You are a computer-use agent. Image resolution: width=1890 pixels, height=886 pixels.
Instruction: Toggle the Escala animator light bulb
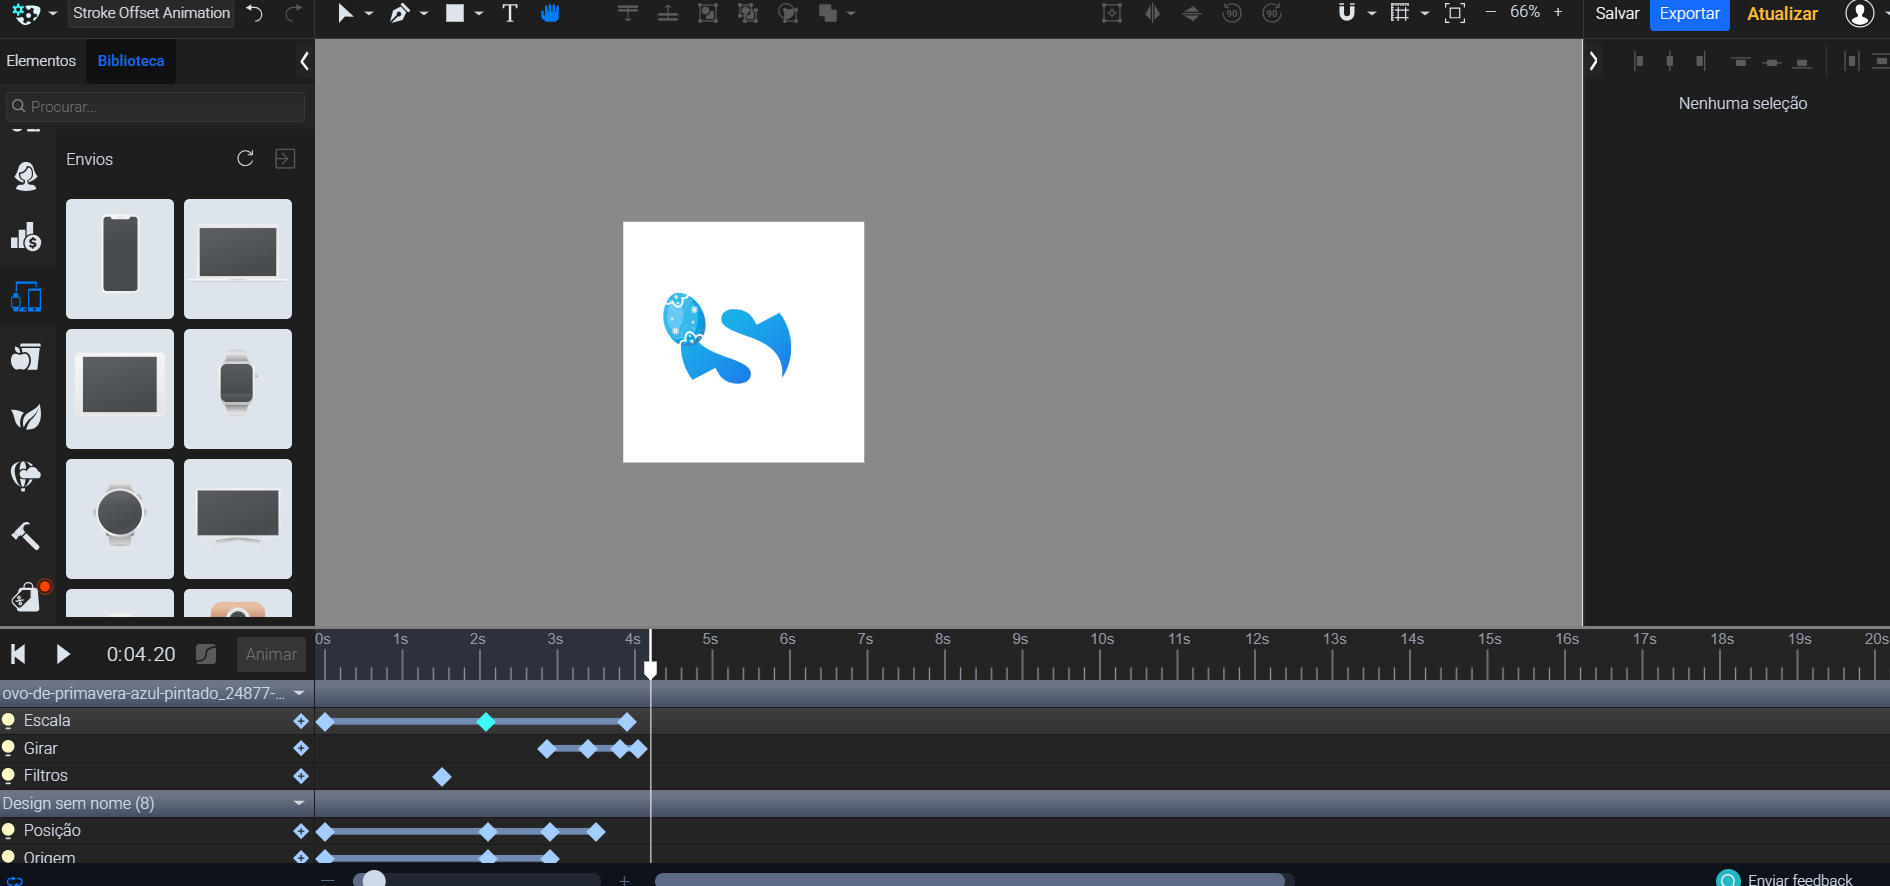tap(9, 721)
